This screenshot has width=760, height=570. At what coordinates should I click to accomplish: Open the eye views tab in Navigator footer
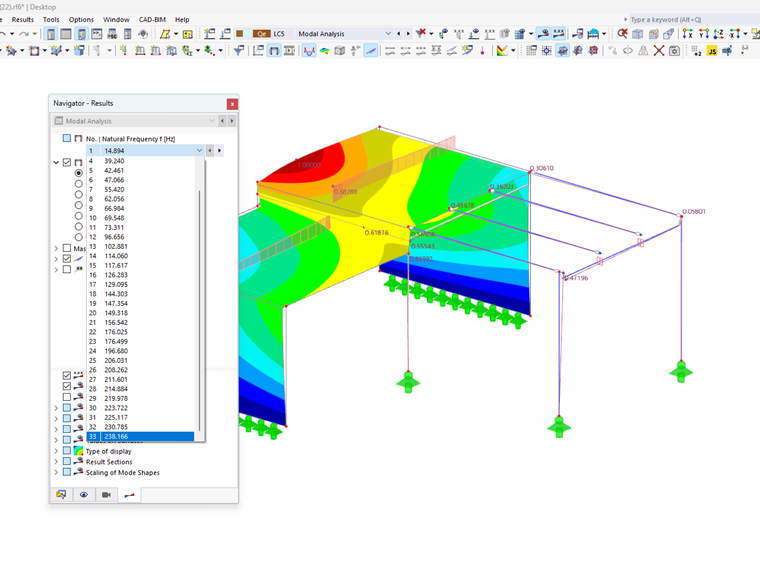pyautogui.click(x=84, y=495)
